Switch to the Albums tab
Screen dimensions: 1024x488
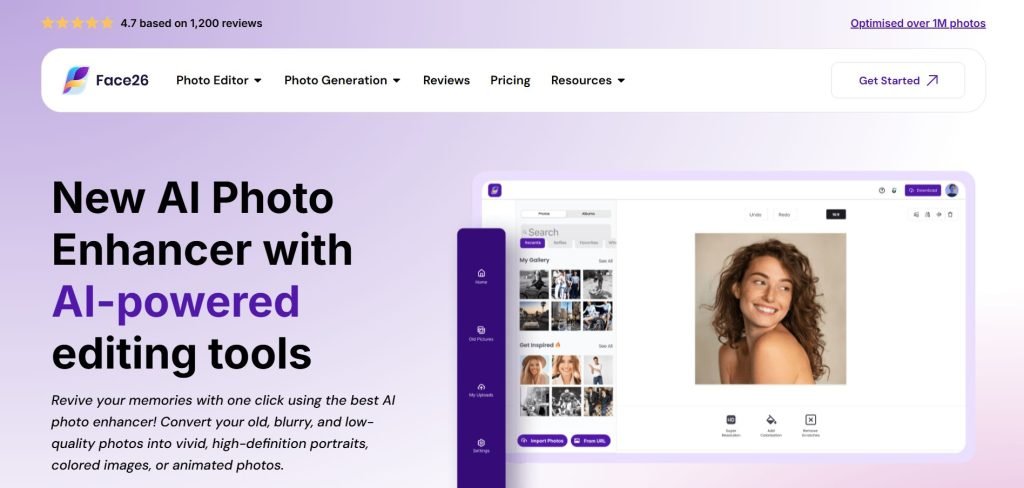(588, 214)
